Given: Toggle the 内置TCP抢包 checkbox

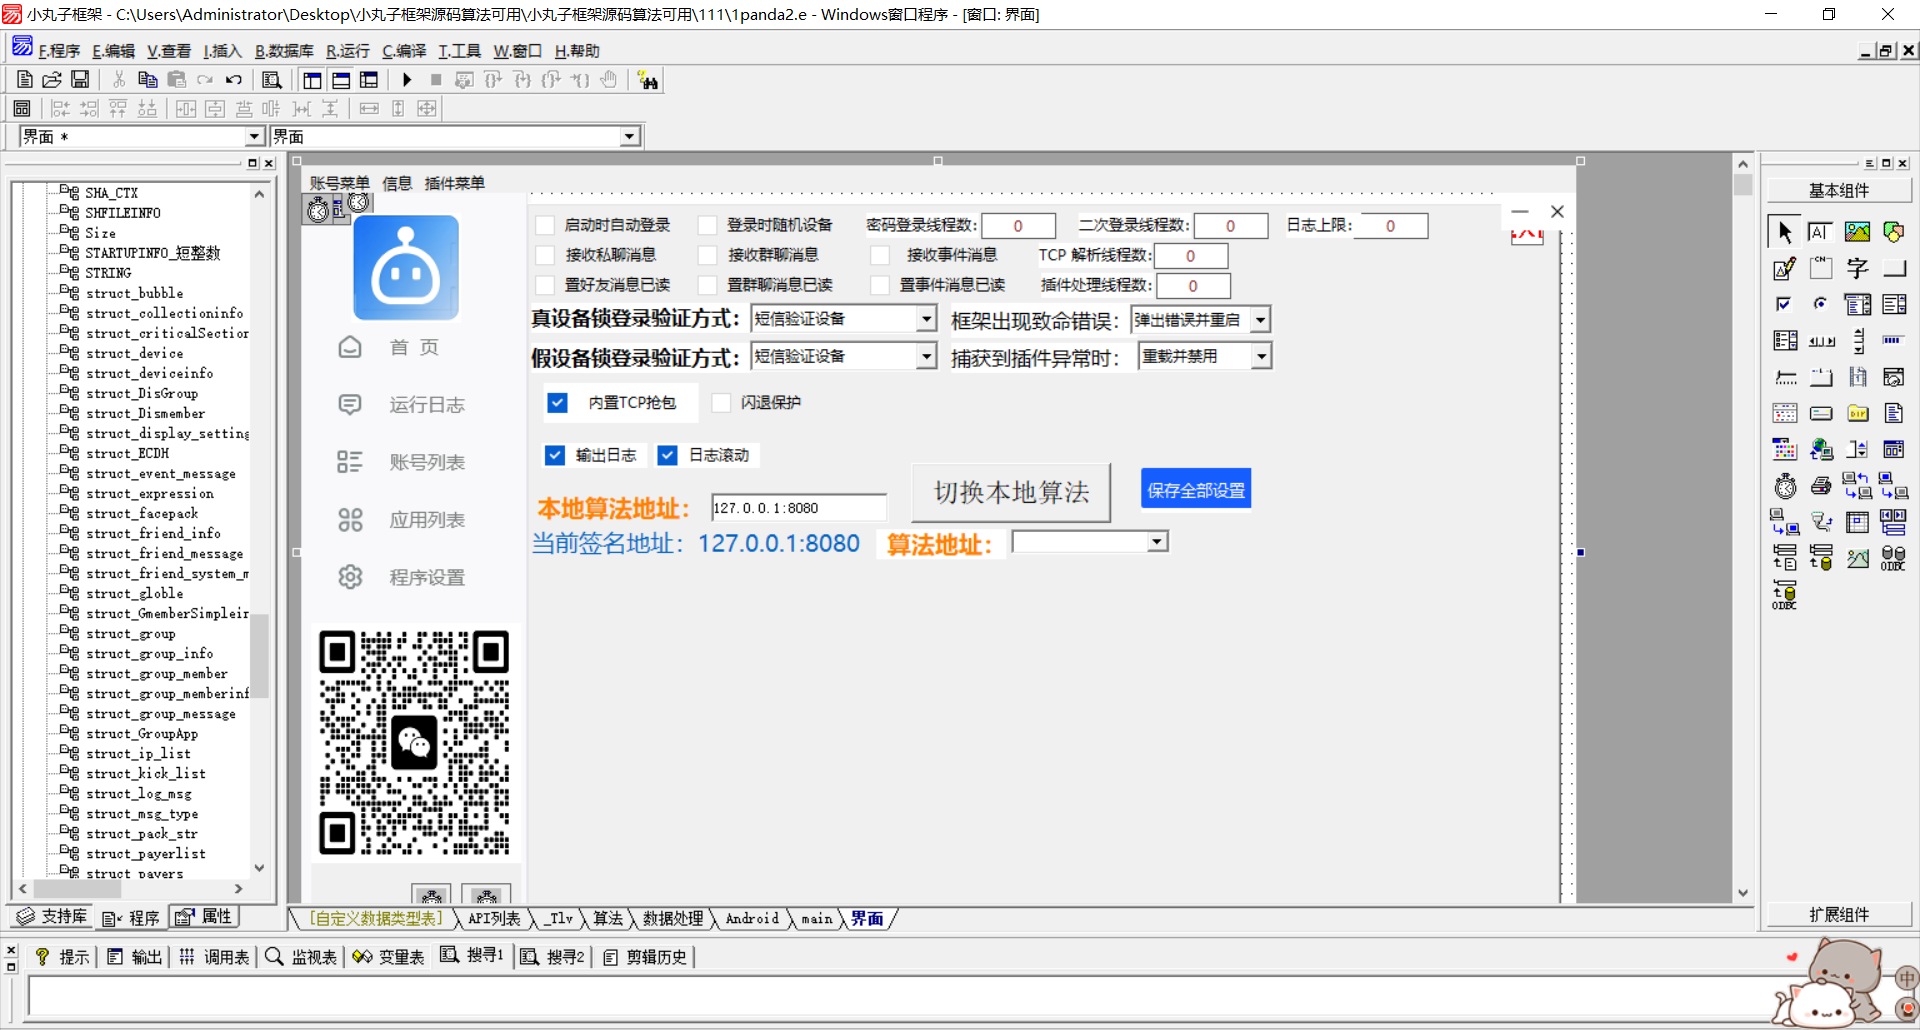Looking at the screenshot, I should (558, 403).
